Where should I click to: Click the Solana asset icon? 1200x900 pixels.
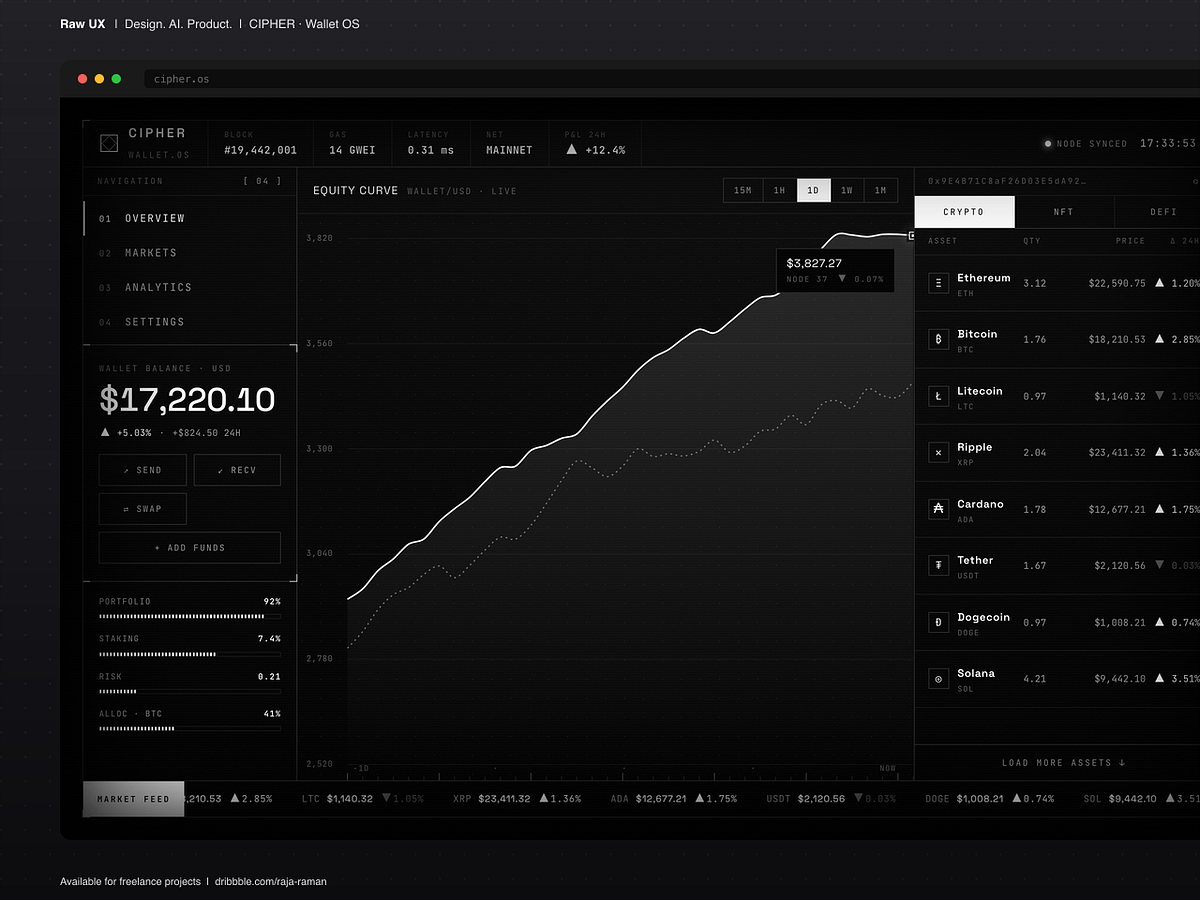[x=938, y=678]
